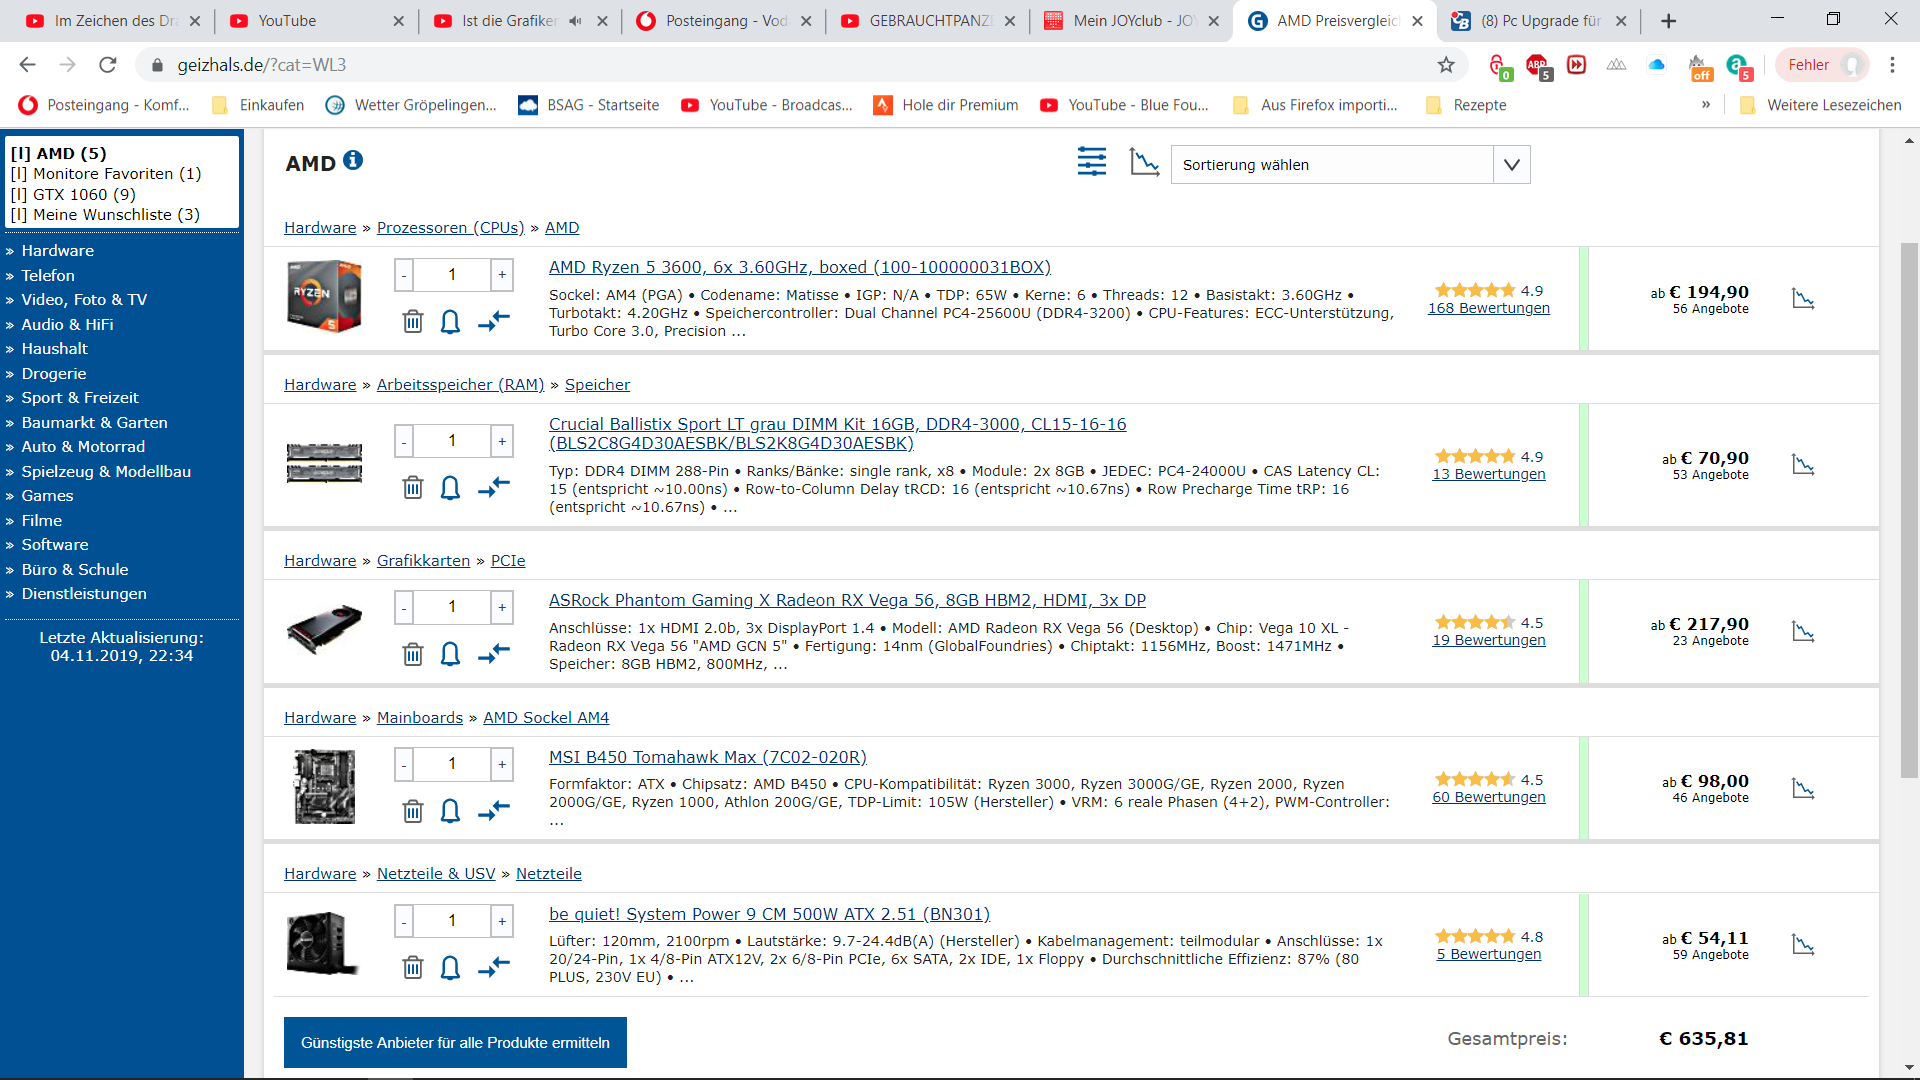Expand Software category in sidebar

(55, 545)
